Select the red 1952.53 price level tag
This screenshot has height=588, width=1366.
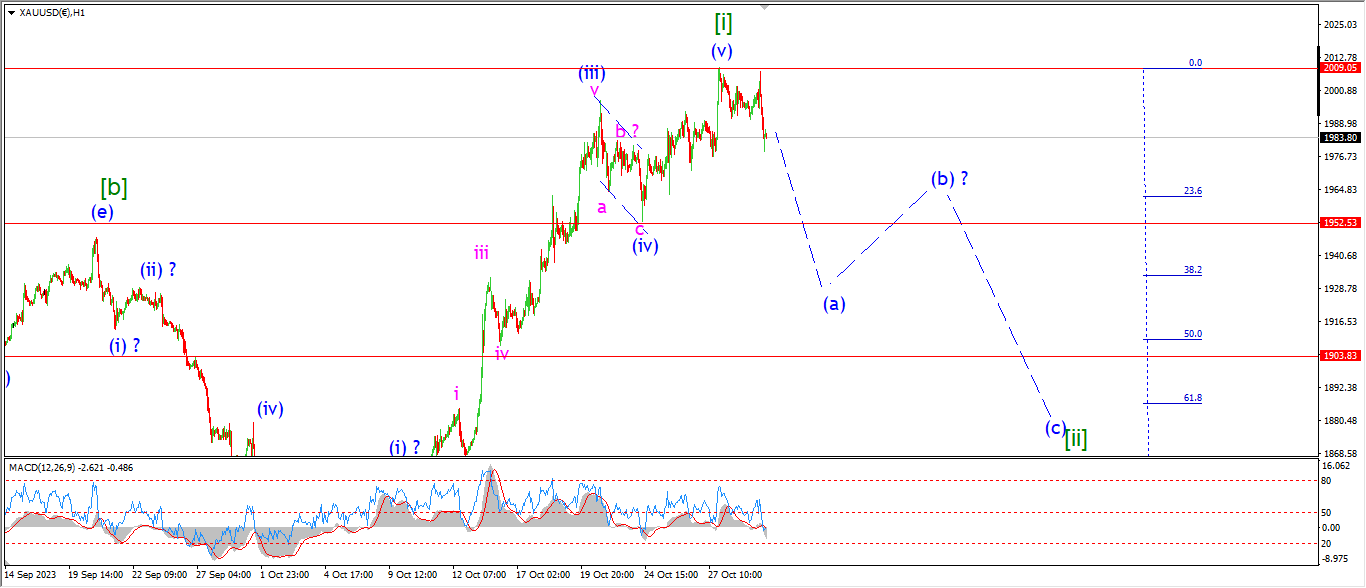(x=1339, y=223)
